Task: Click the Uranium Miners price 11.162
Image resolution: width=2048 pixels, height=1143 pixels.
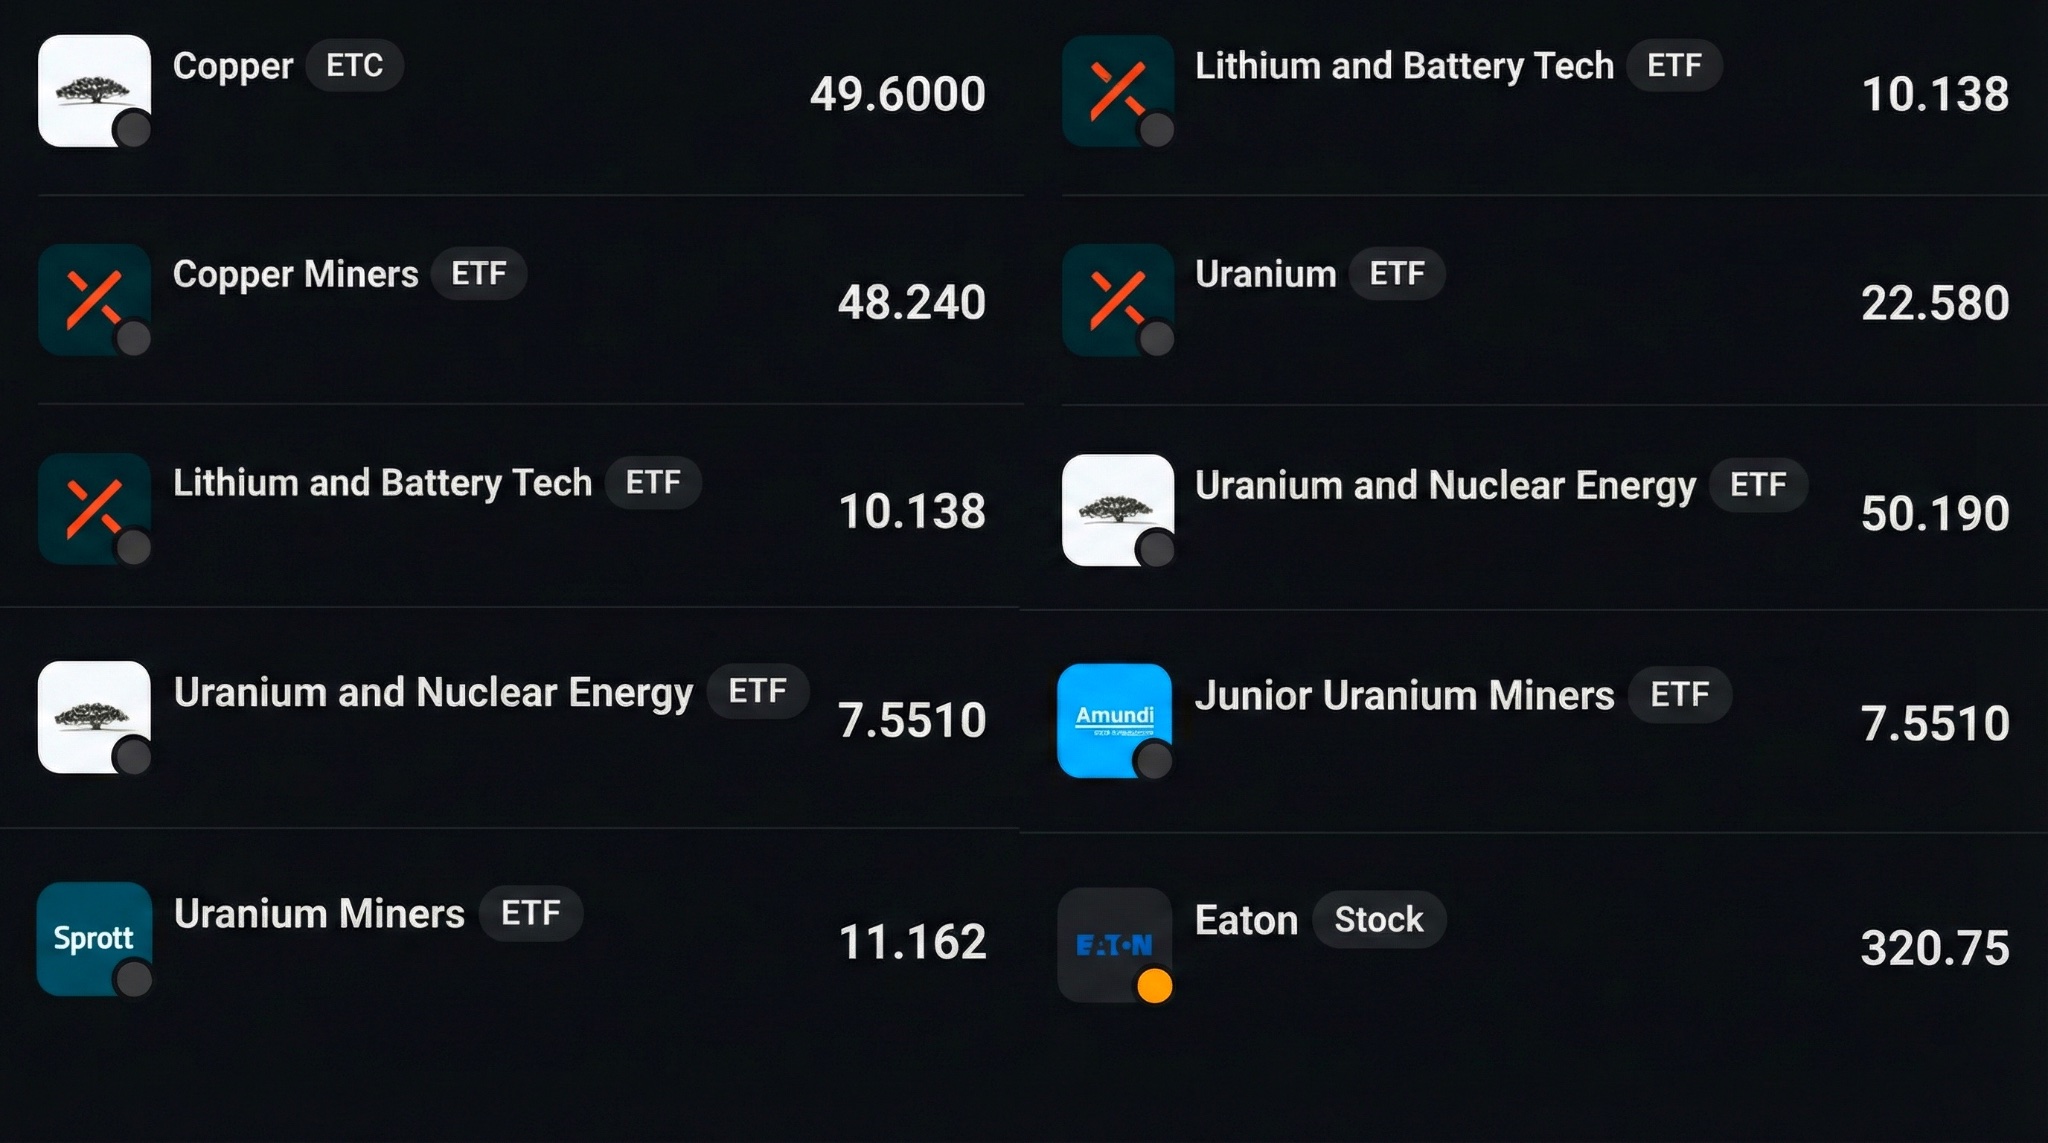Action: (x=912, y=942)
